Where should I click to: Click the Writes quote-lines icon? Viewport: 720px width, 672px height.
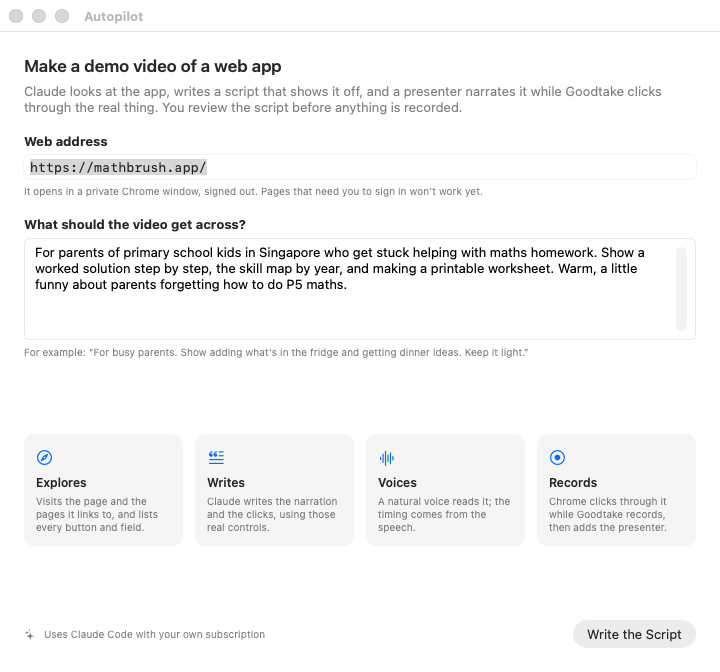216,457
